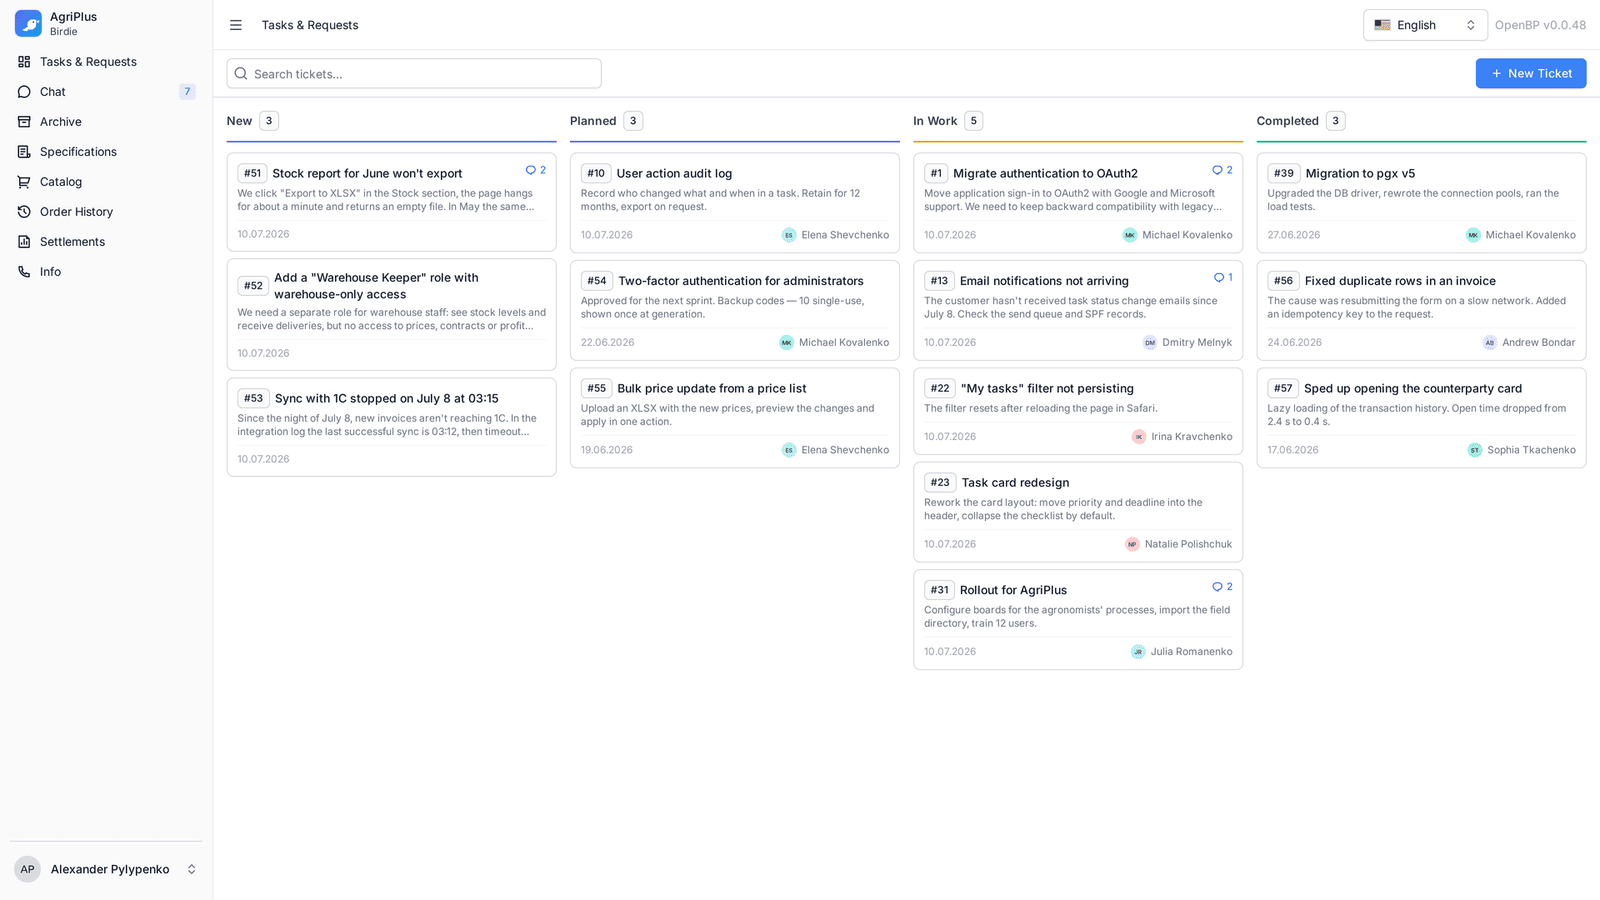Click the In Work column header

point(935,121)
